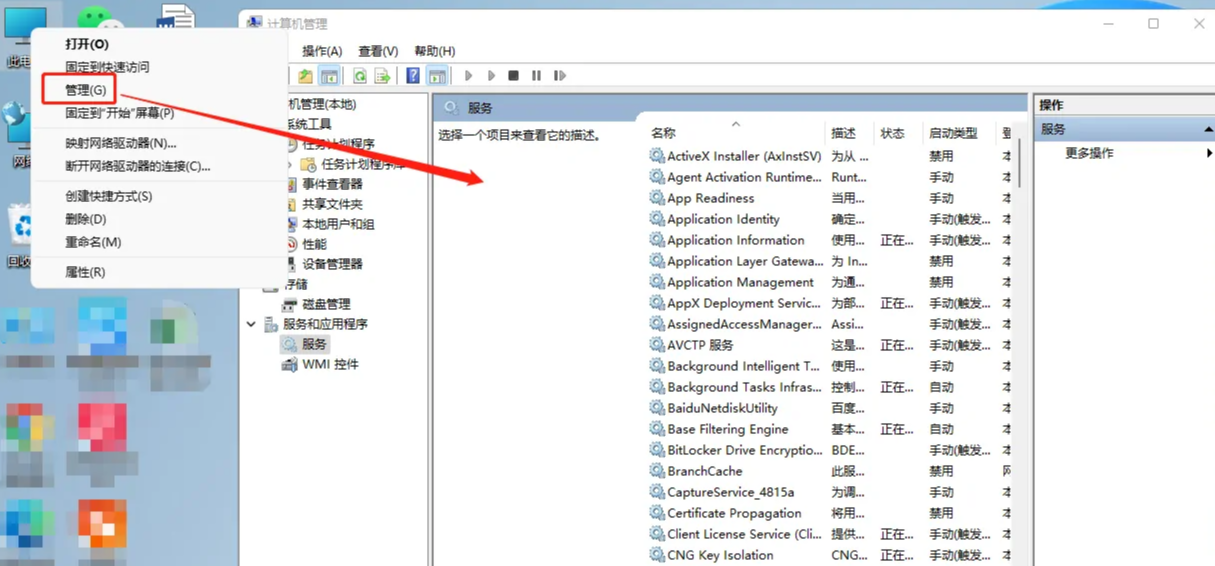The image size is (1215, 566).
Task: Select the Client License Service row
Action: click(830, 534)
